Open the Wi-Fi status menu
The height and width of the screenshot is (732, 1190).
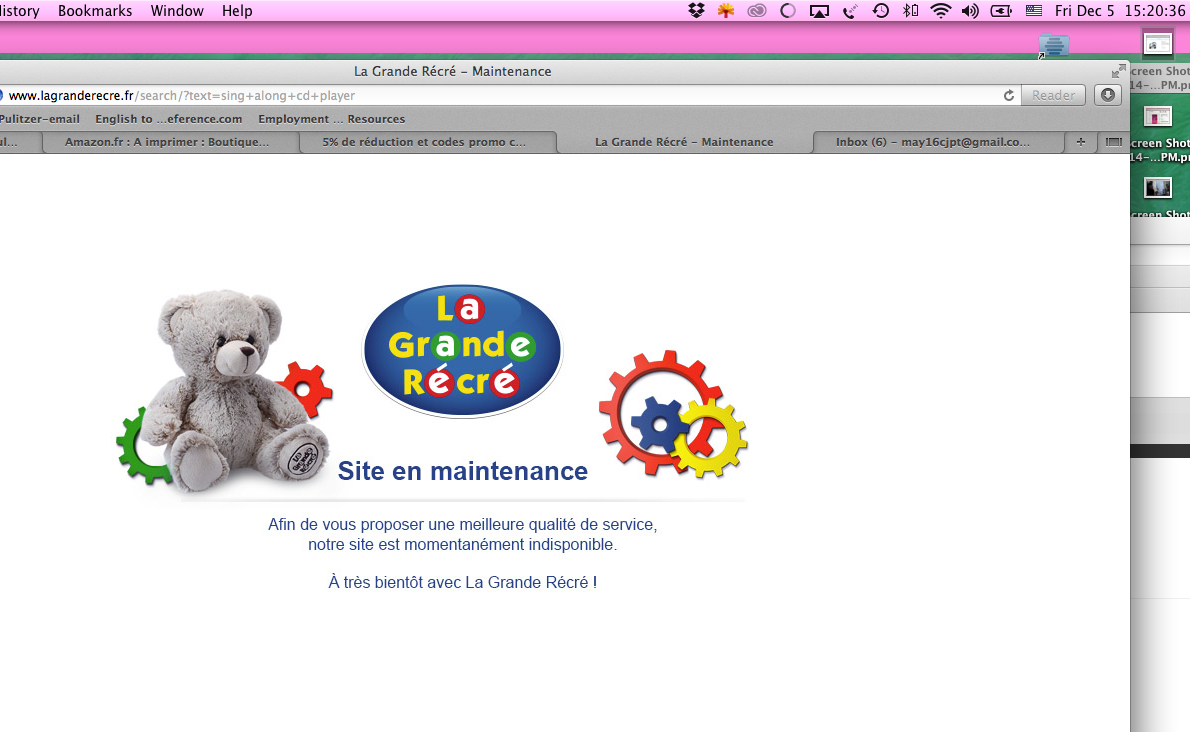(940, 11)
